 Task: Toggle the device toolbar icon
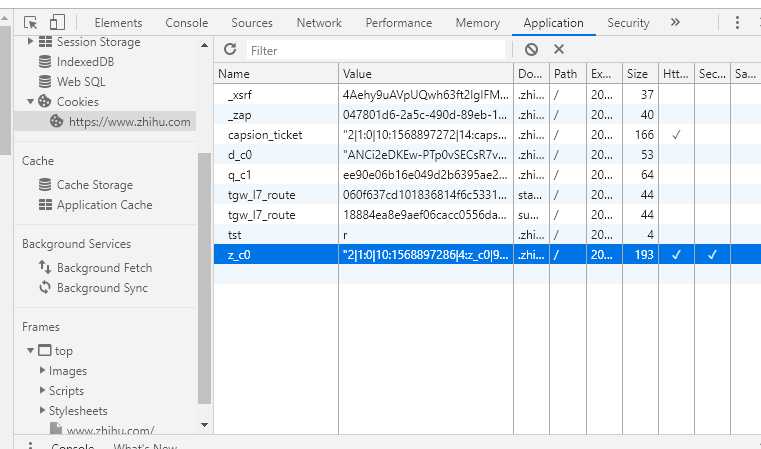(57, 22)
